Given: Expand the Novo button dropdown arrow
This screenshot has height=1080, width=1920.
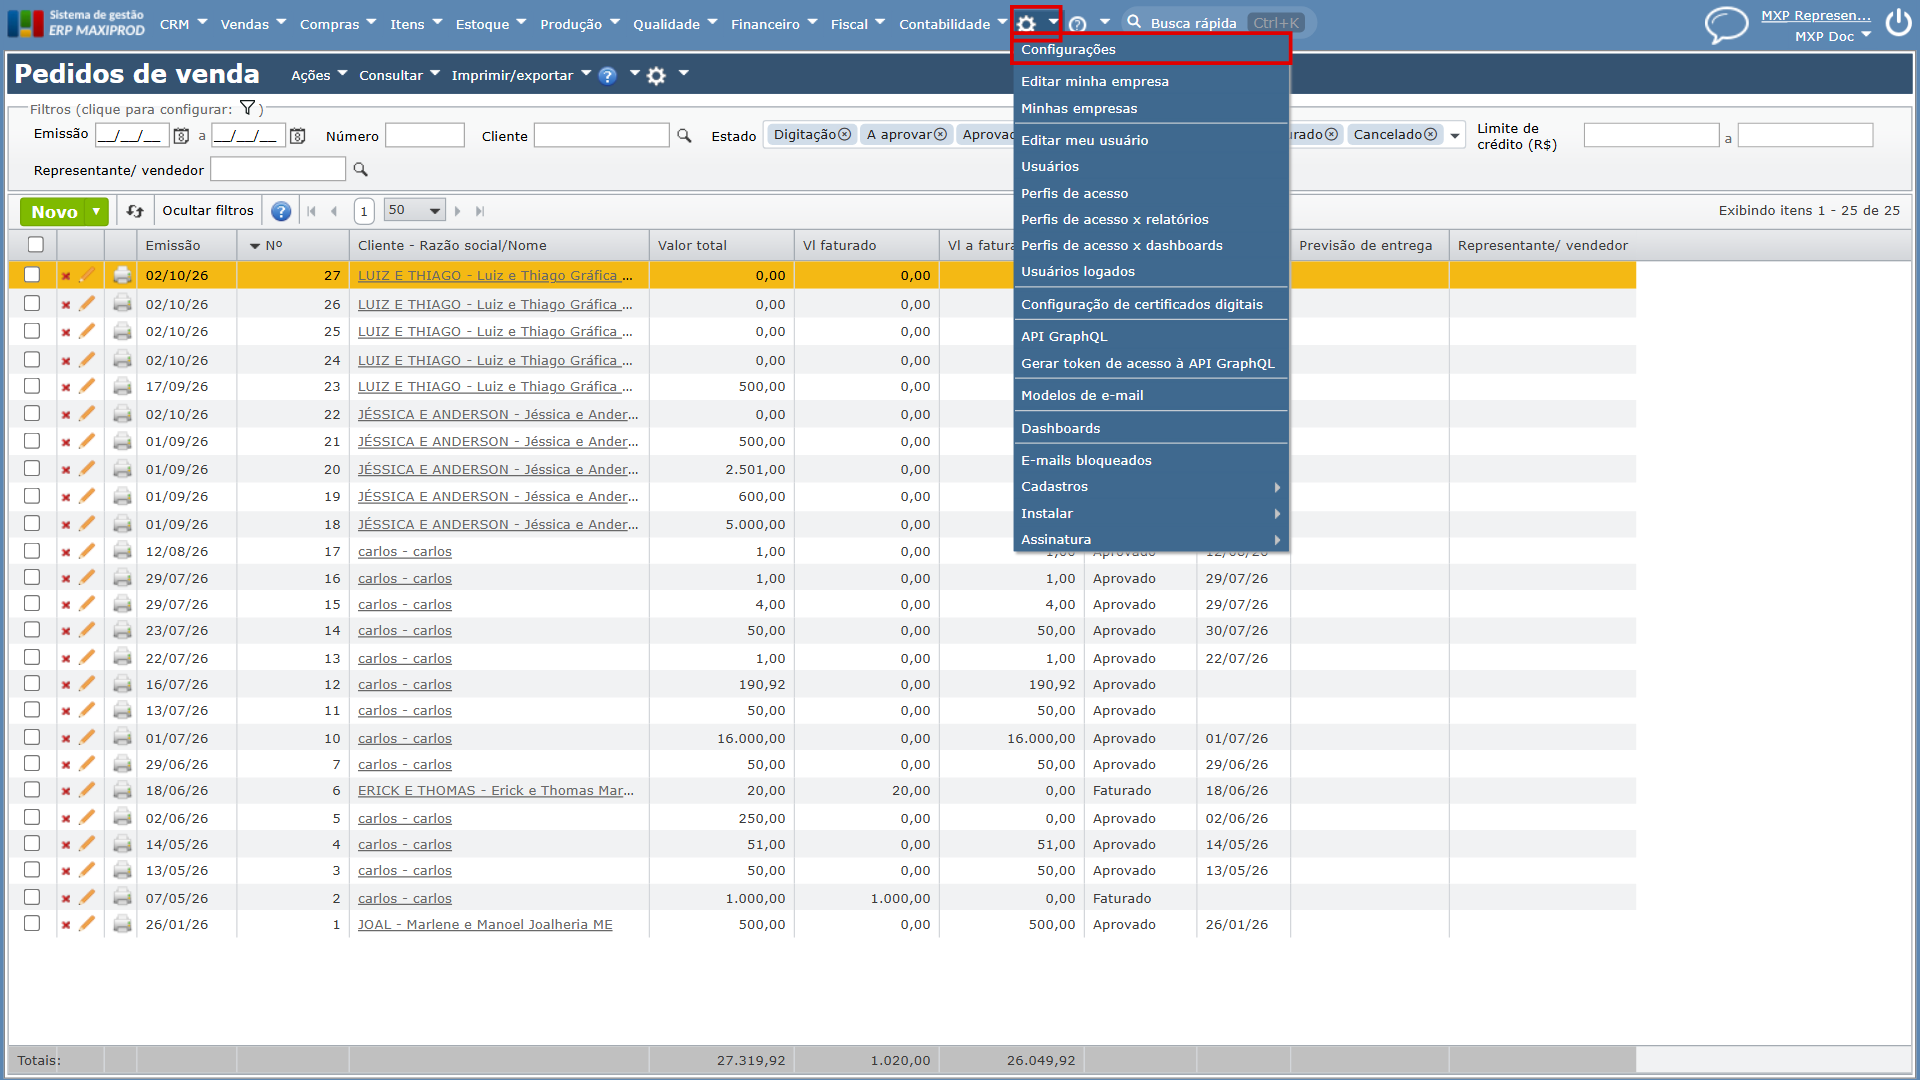Looking at the screenshot, I should pos(97,211).
